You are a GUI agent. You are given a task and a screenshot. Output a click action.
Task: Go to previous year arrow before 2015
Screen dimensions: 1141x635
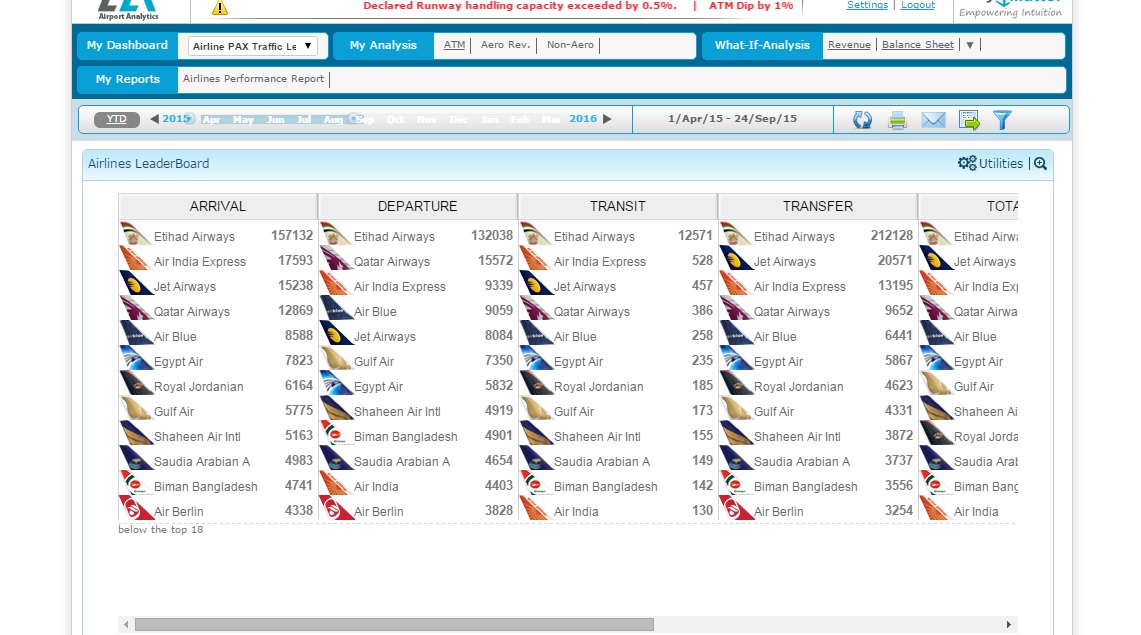pos(154,119)
